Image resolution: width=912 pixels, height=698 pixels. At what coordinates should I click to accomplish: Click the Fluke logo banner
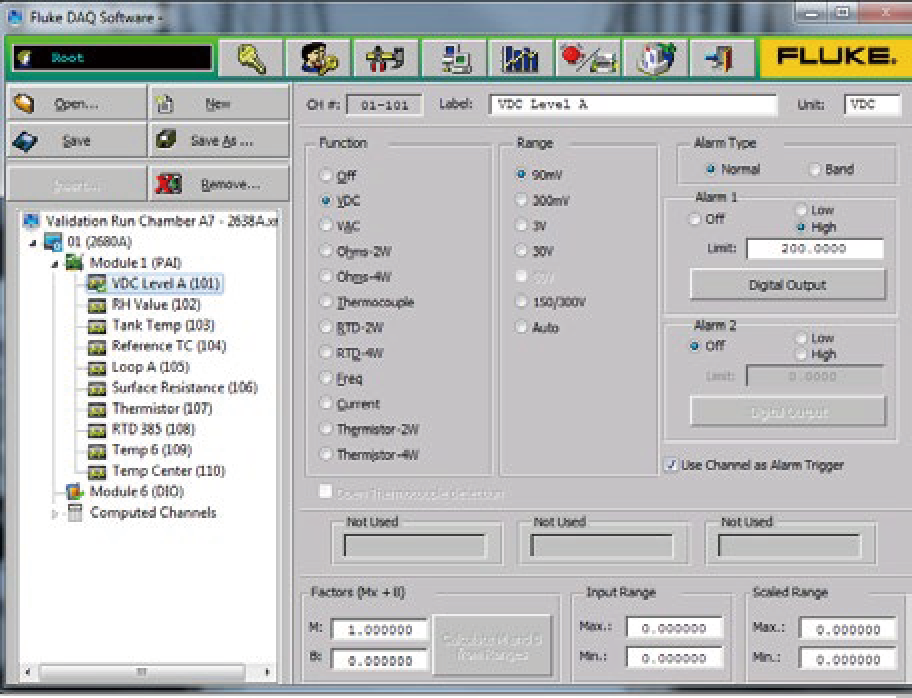(x=835, y=57)
